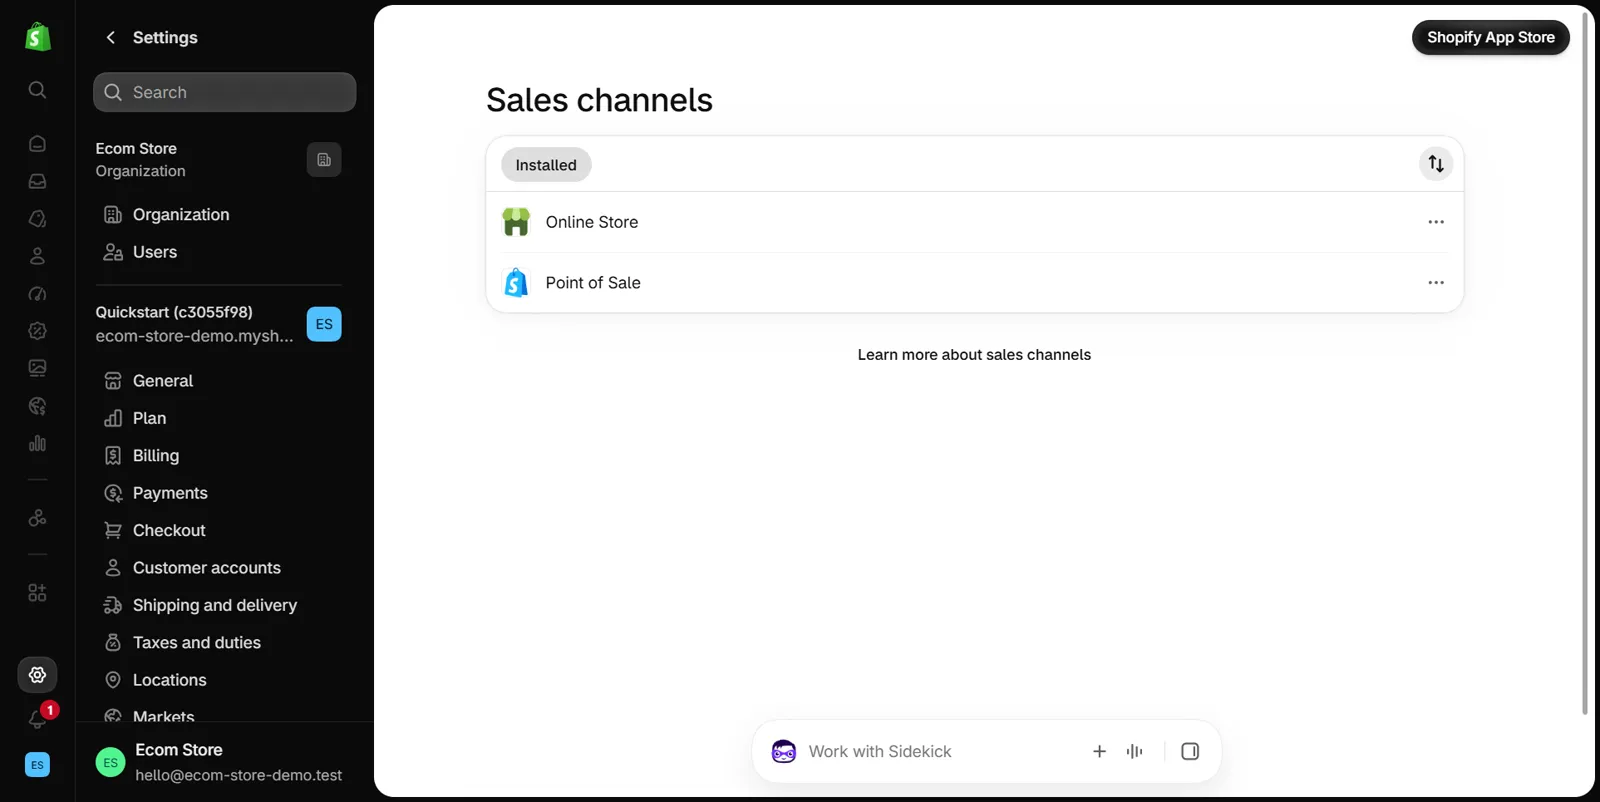The height and width of the screenshot is (802, 1600).
Task: Click the Point of Sale app icon
Action: pyautogui.click(x=516, y=283)
